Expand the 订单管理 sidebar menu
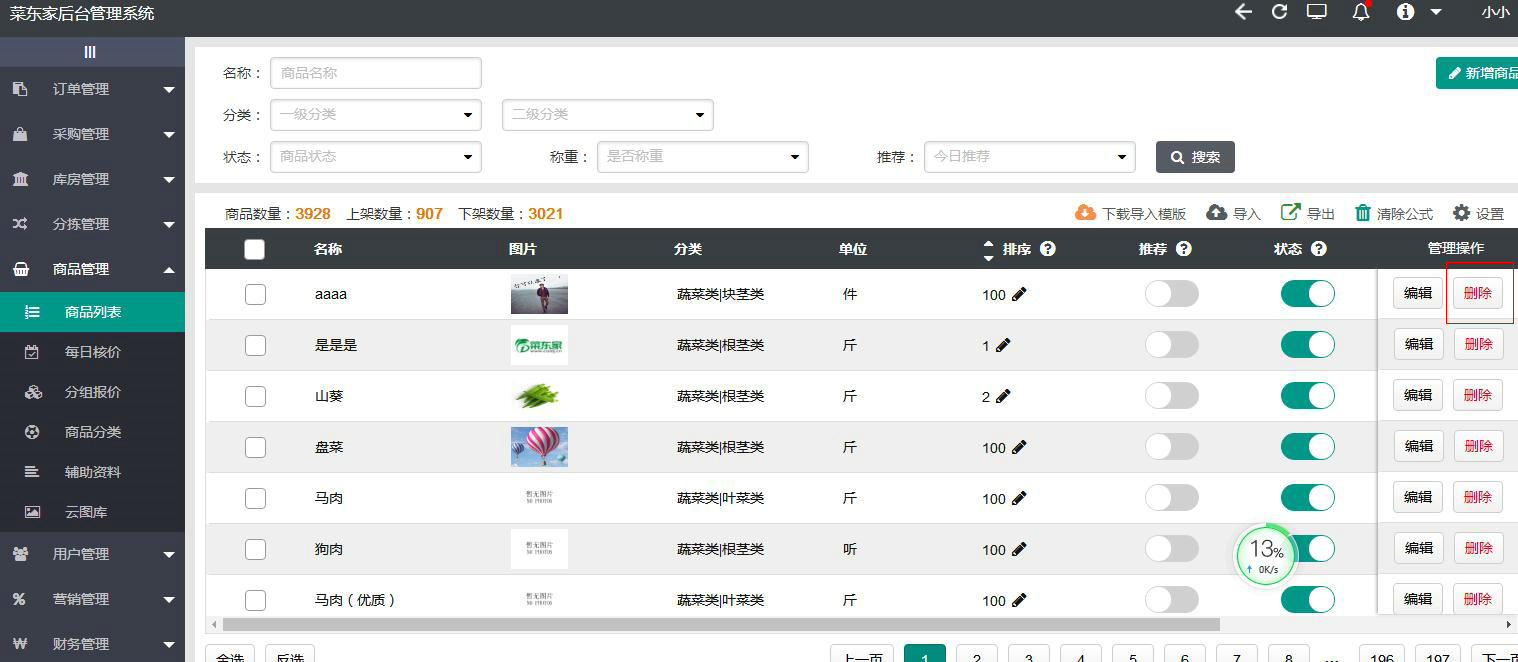 tap(92, 88)
